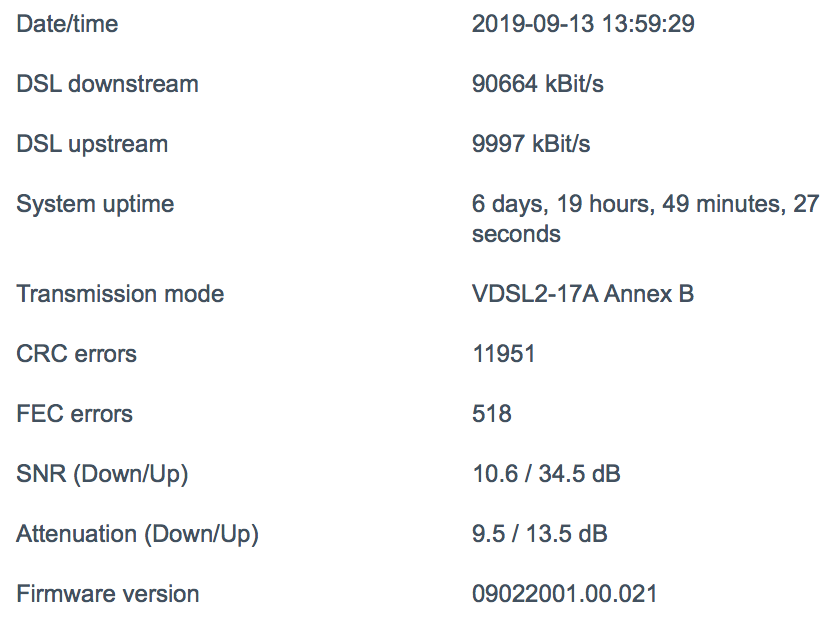
Task: Click the System uptime label
Action: click(95, 204)
